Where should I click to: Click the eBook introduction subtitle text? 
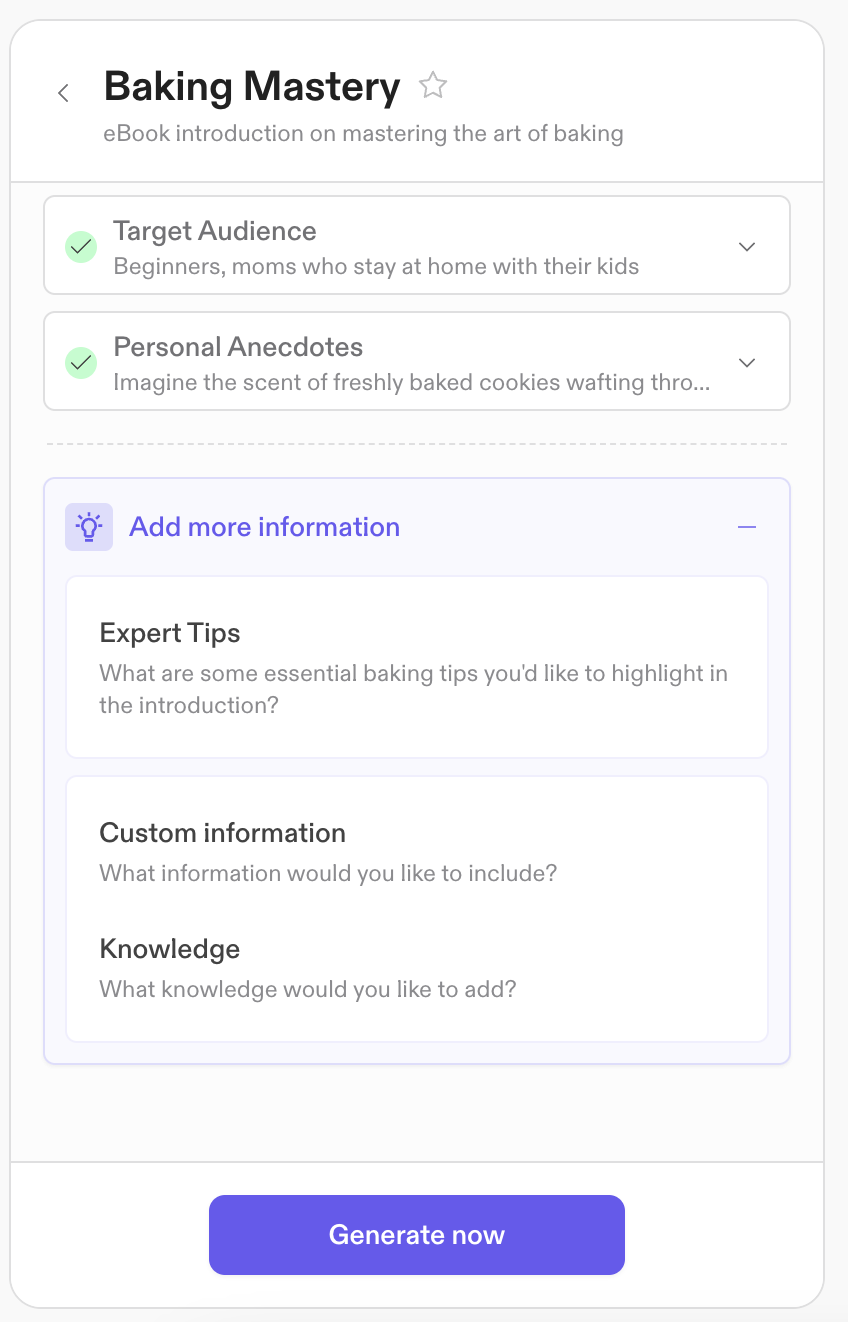point(363,133)
